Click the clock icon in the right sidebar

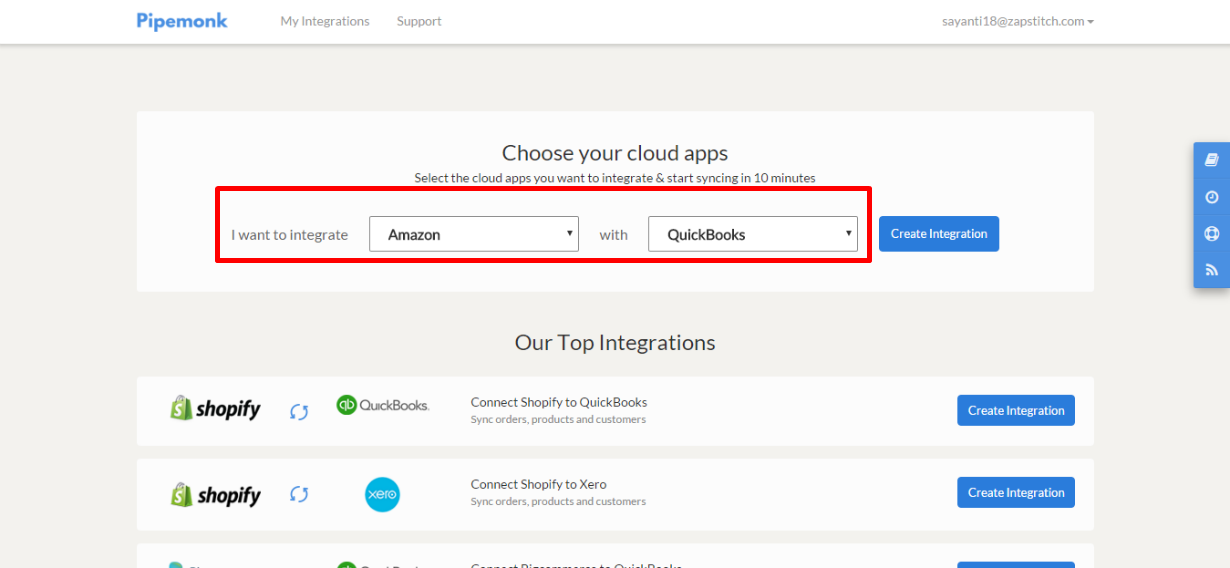tap(1212, 197)
